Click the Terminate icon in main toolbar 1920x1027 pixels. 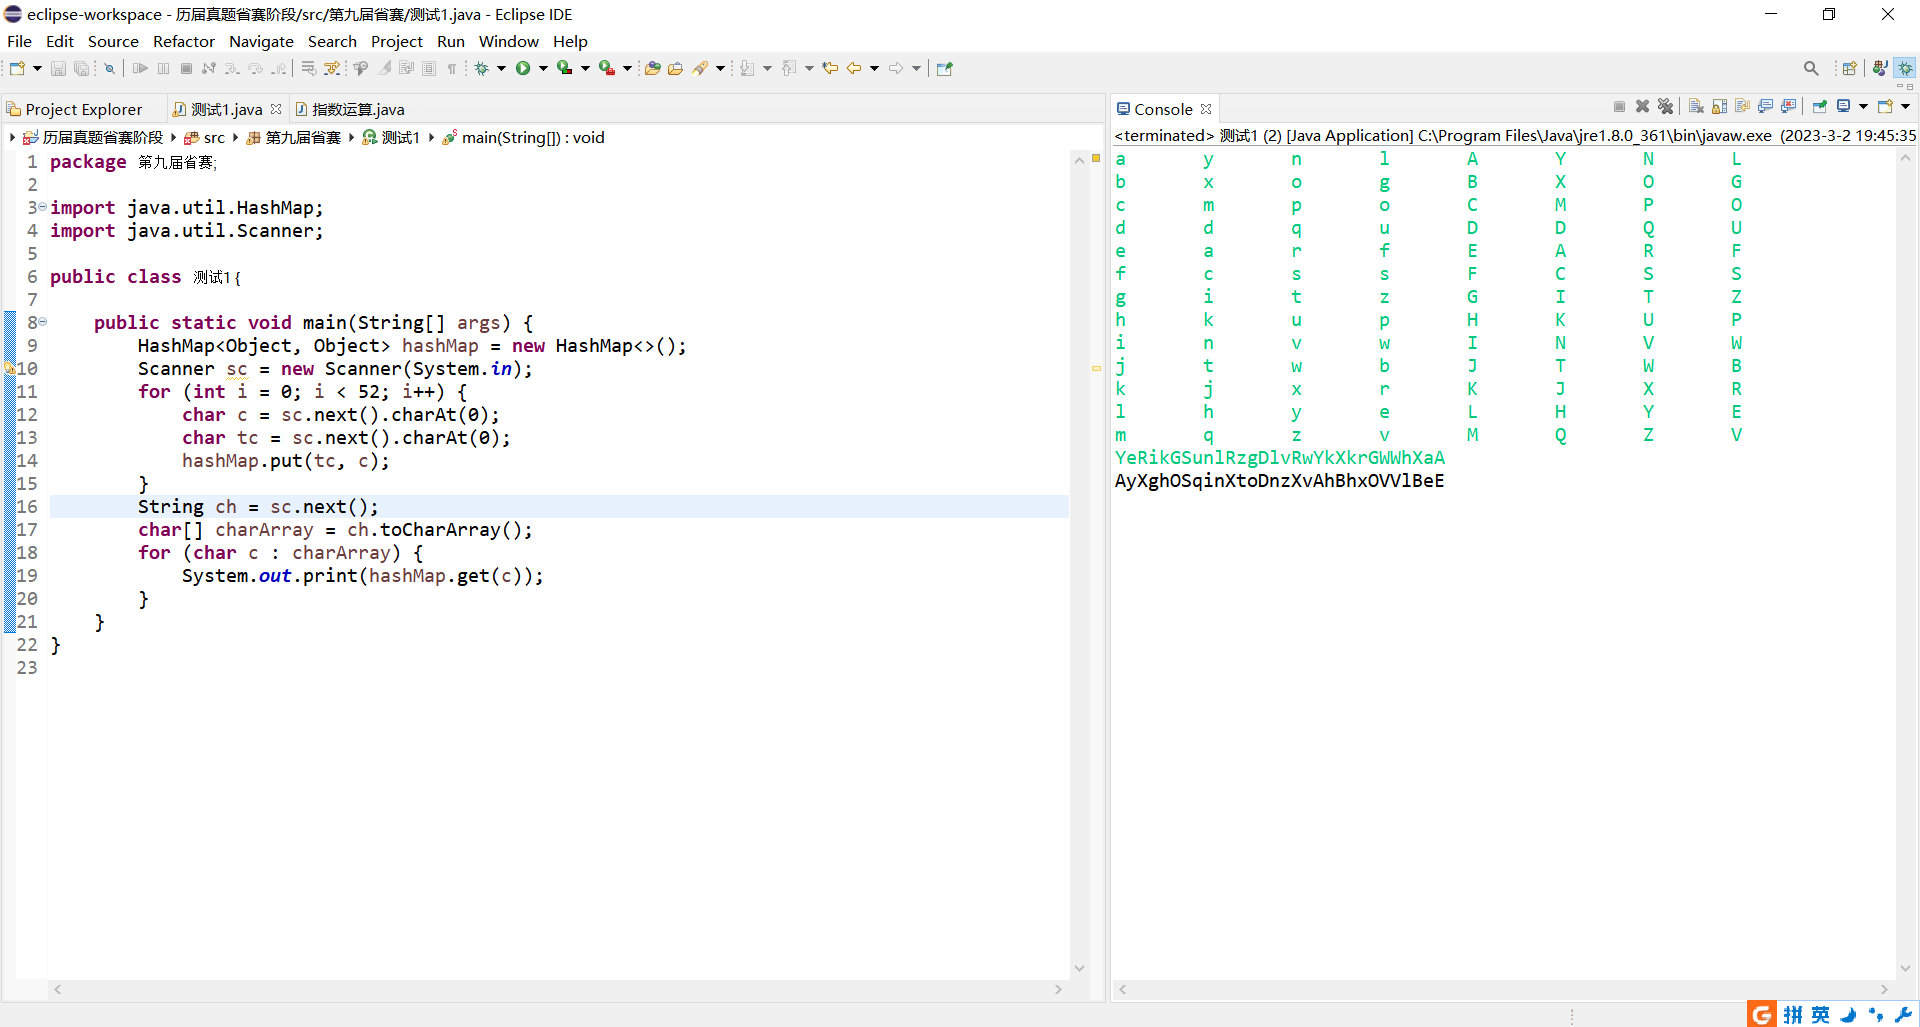coord(186,68)
